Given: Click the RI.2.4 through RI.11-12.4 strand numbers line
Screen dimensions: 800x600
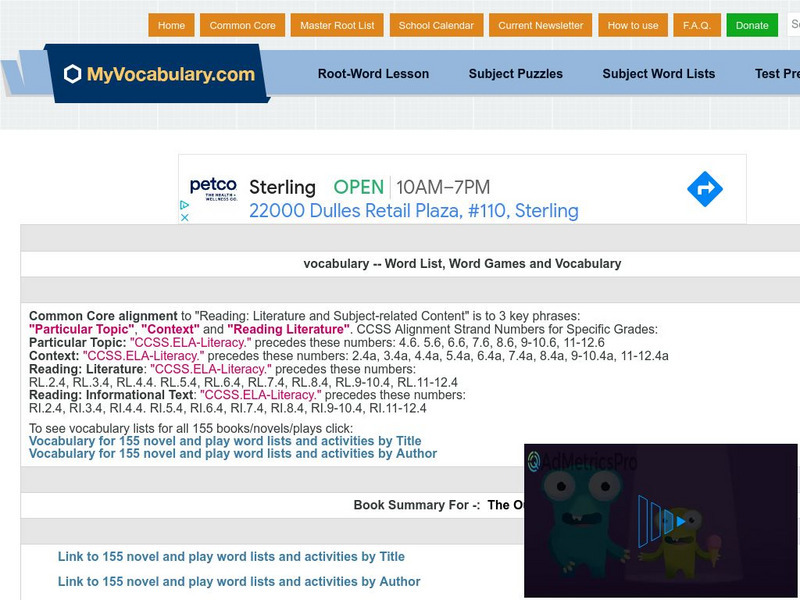Looking at the screenshot, I should (x=228, y=408).
